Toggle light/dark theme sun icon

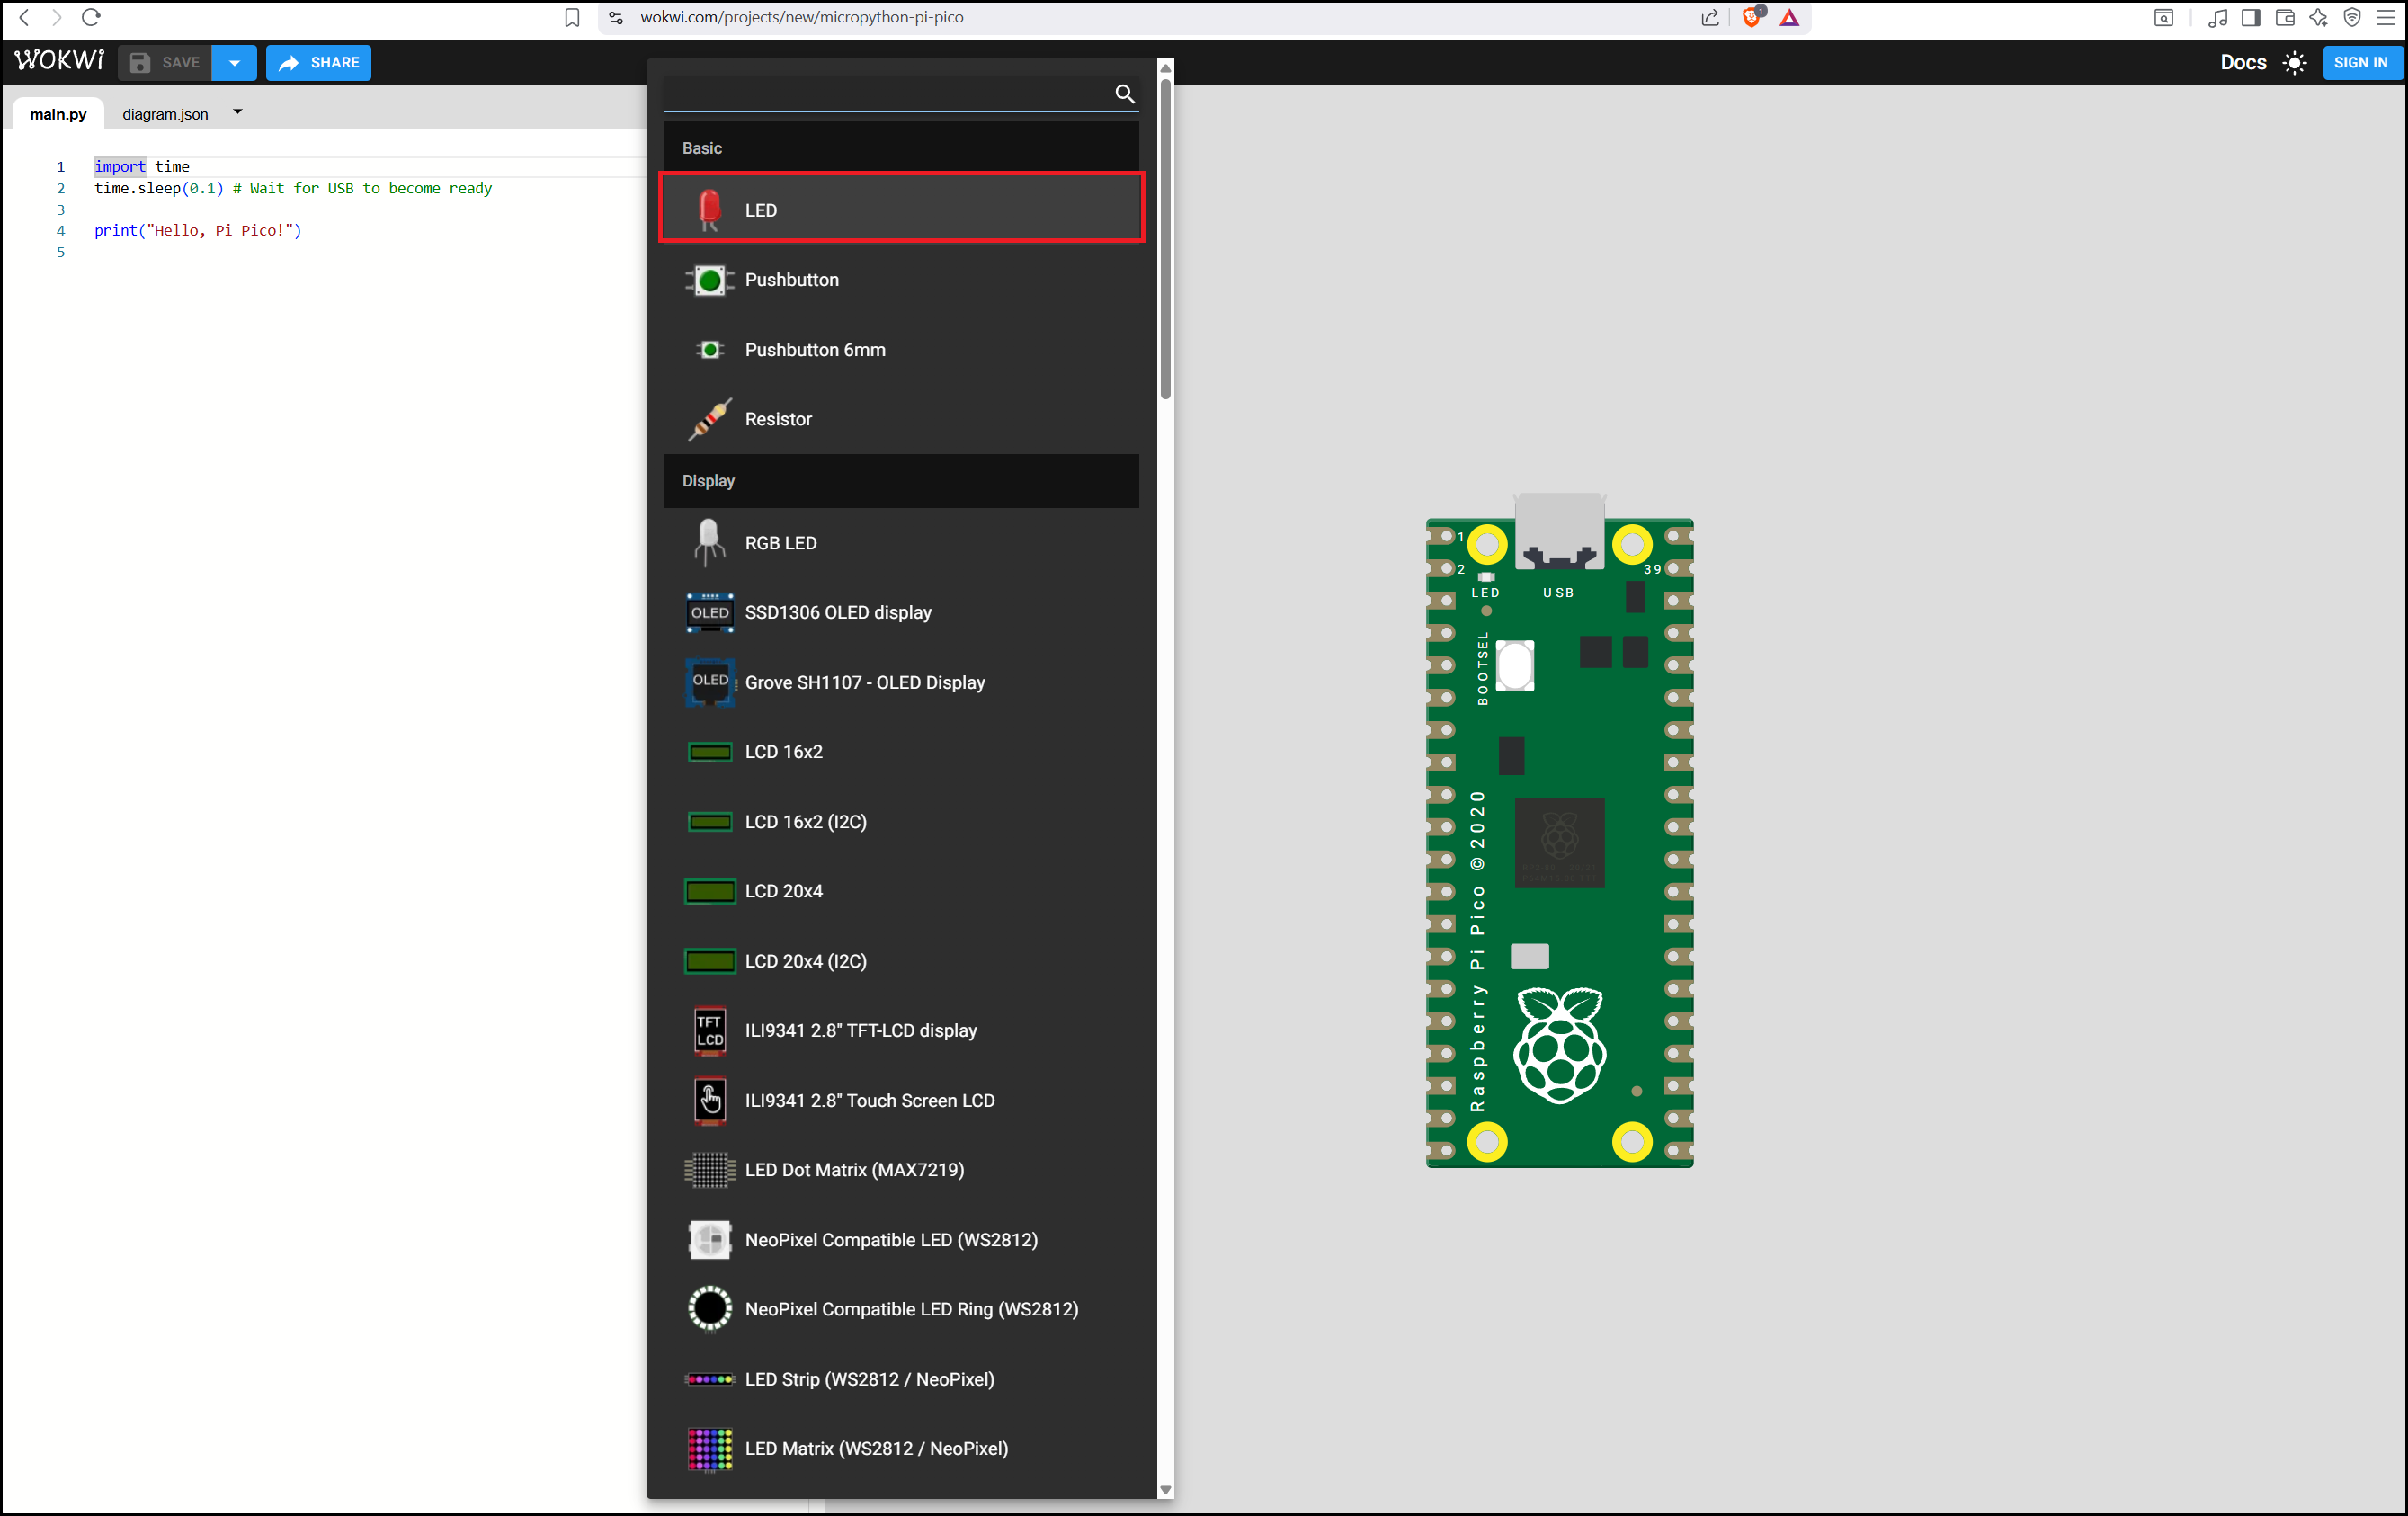click(2294, 62)
